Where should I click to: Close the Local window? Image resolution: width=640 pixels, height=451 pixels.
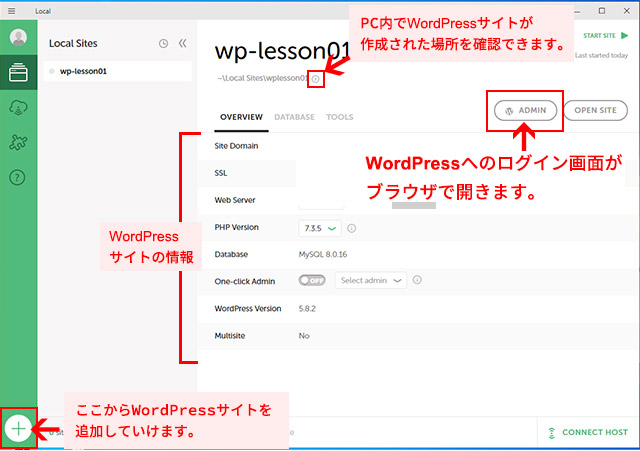[x=627, y=11]
